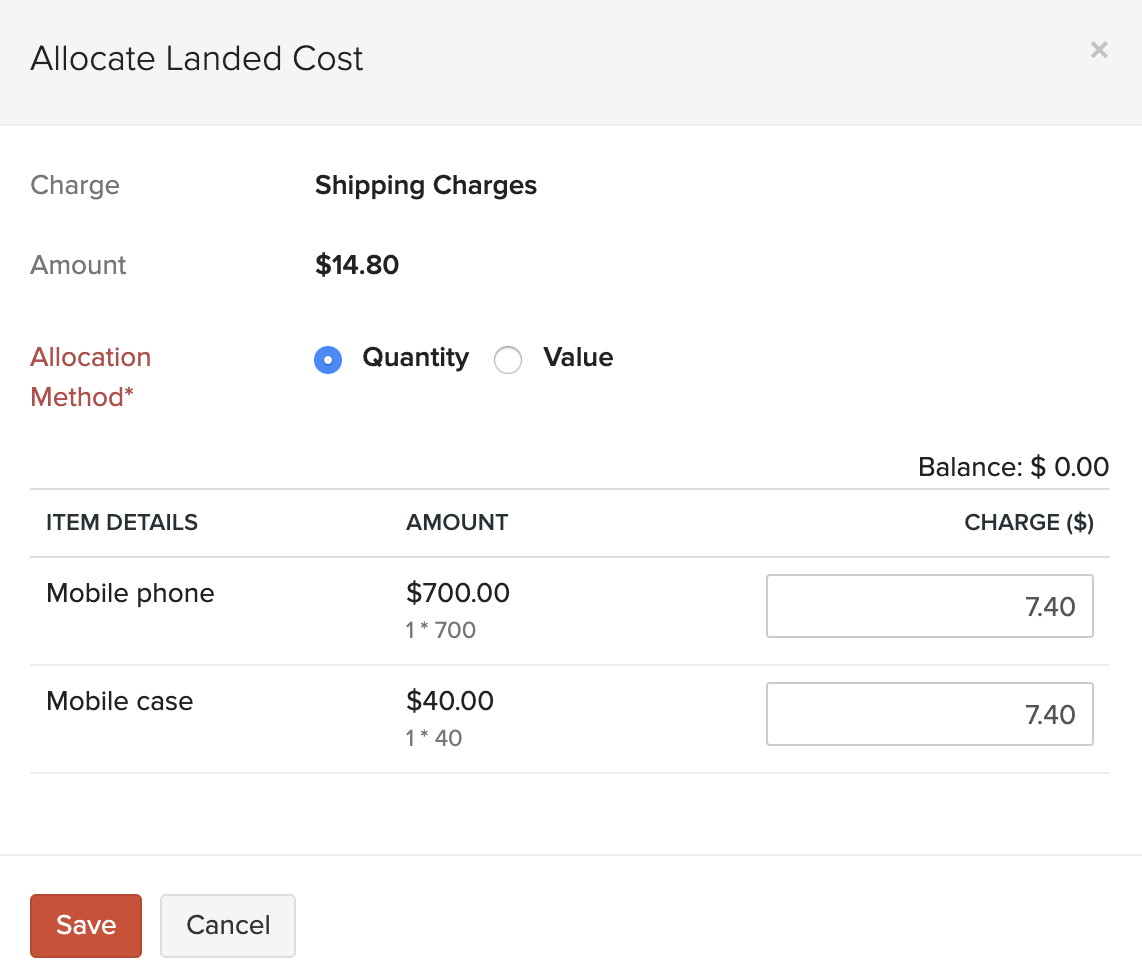Select the Quantity allocation method

328,360
